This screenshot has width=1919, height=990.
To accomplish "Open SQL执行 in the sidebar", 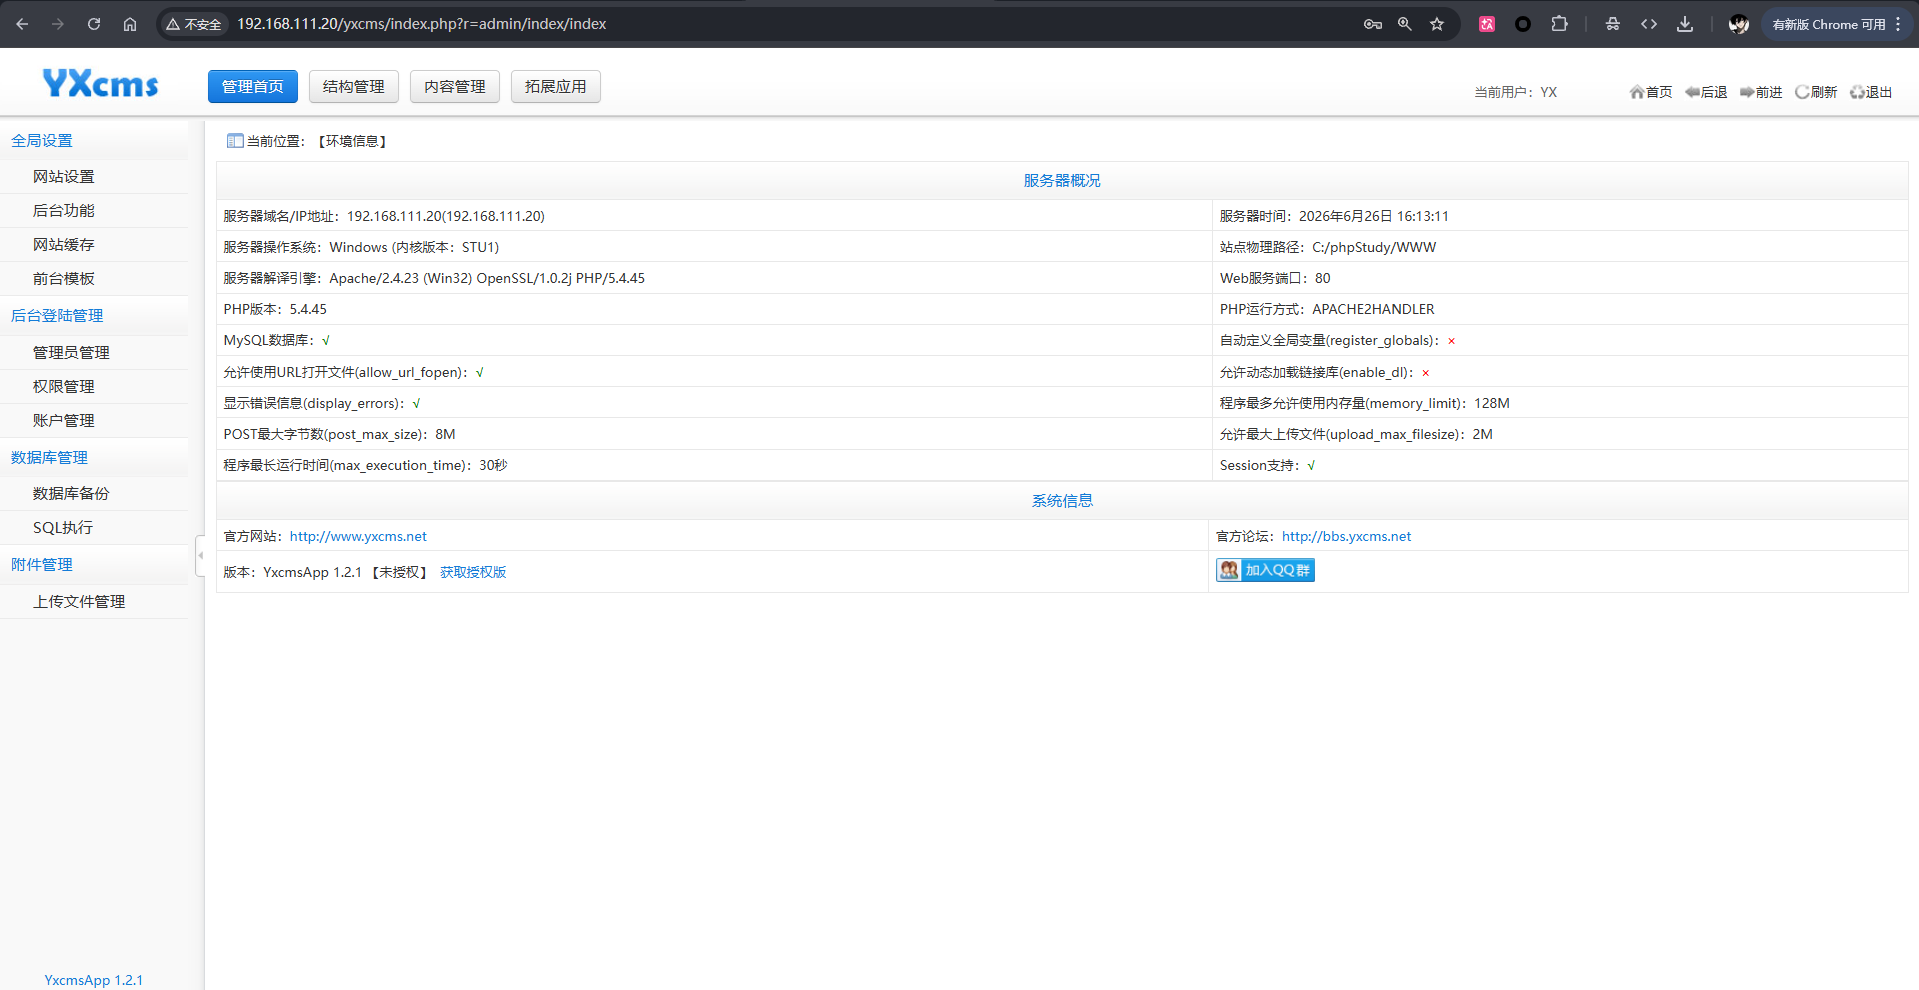I will tap(63, 528).
